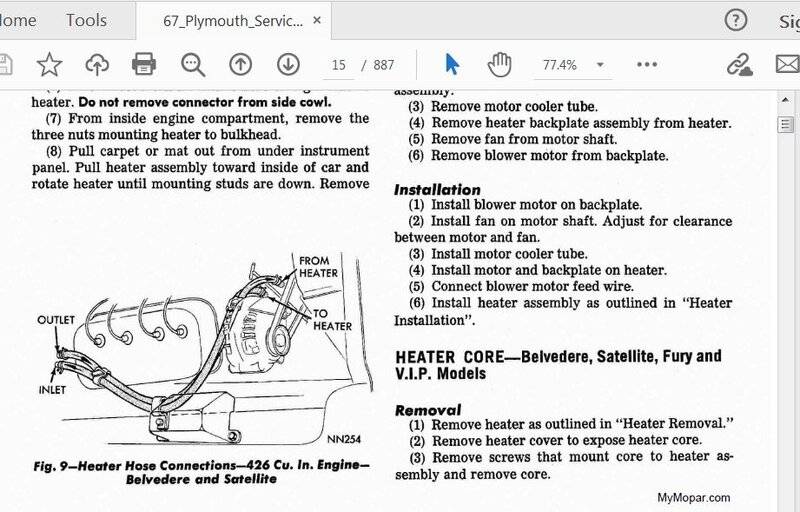Expand the three-dots more tools menu
Viewport: 800px width, 512px height.
pyautogui.click(x=647, y=65)
